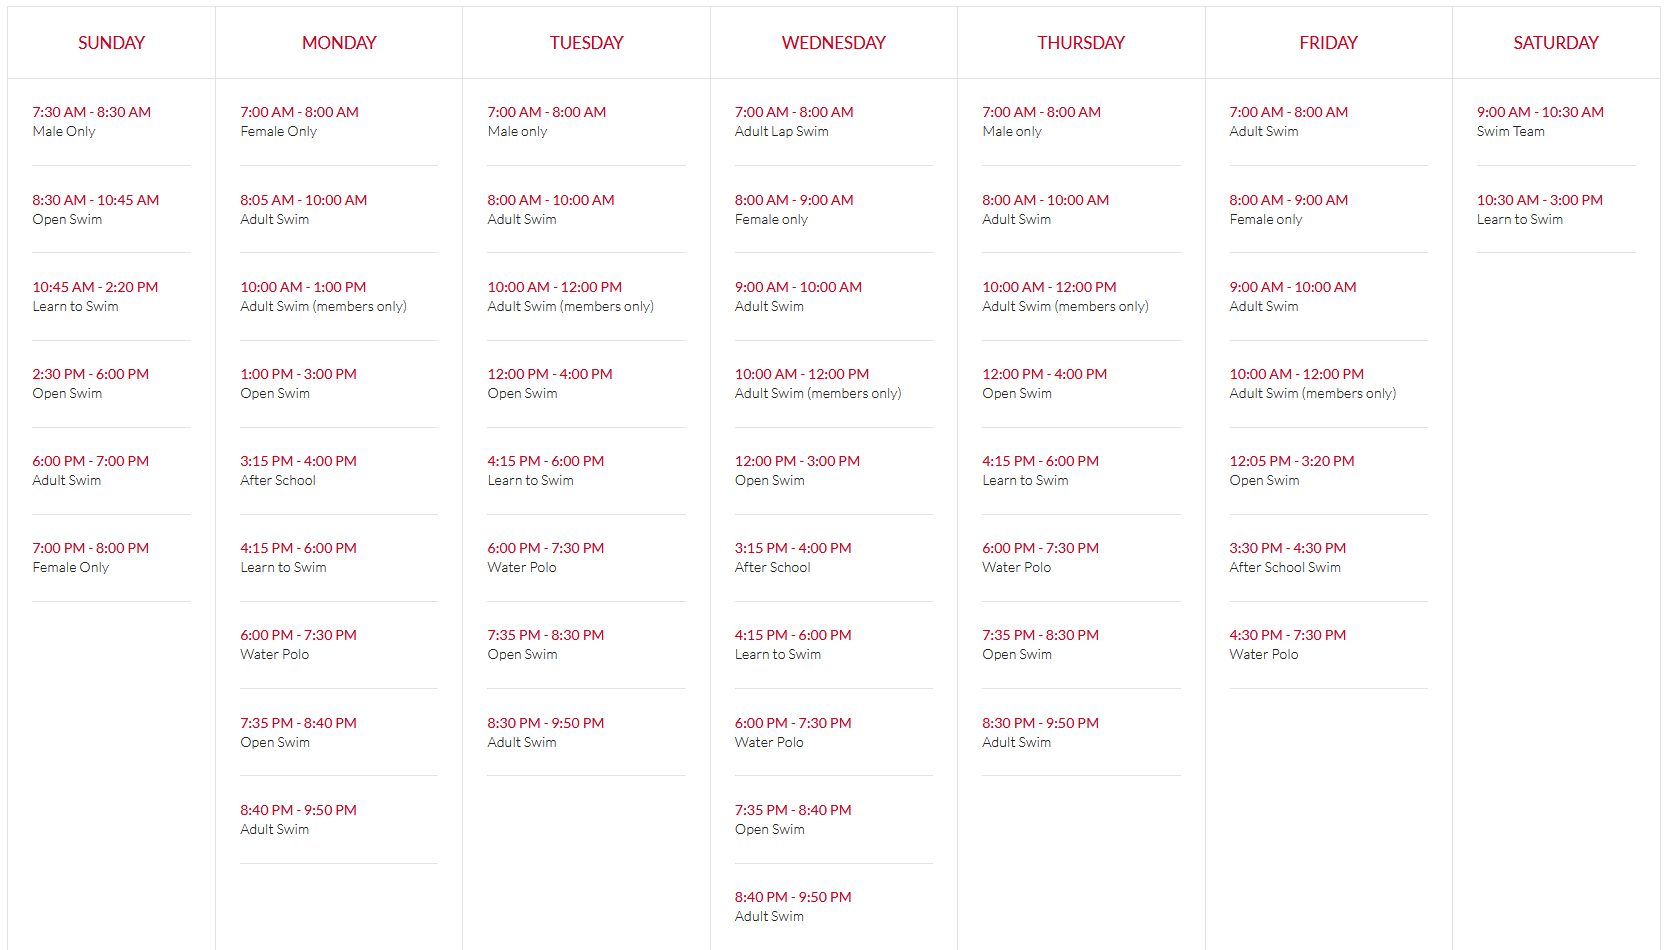Open Monday's 3:15 PM After School slot

pyautogui.click(x=298, y=470)
